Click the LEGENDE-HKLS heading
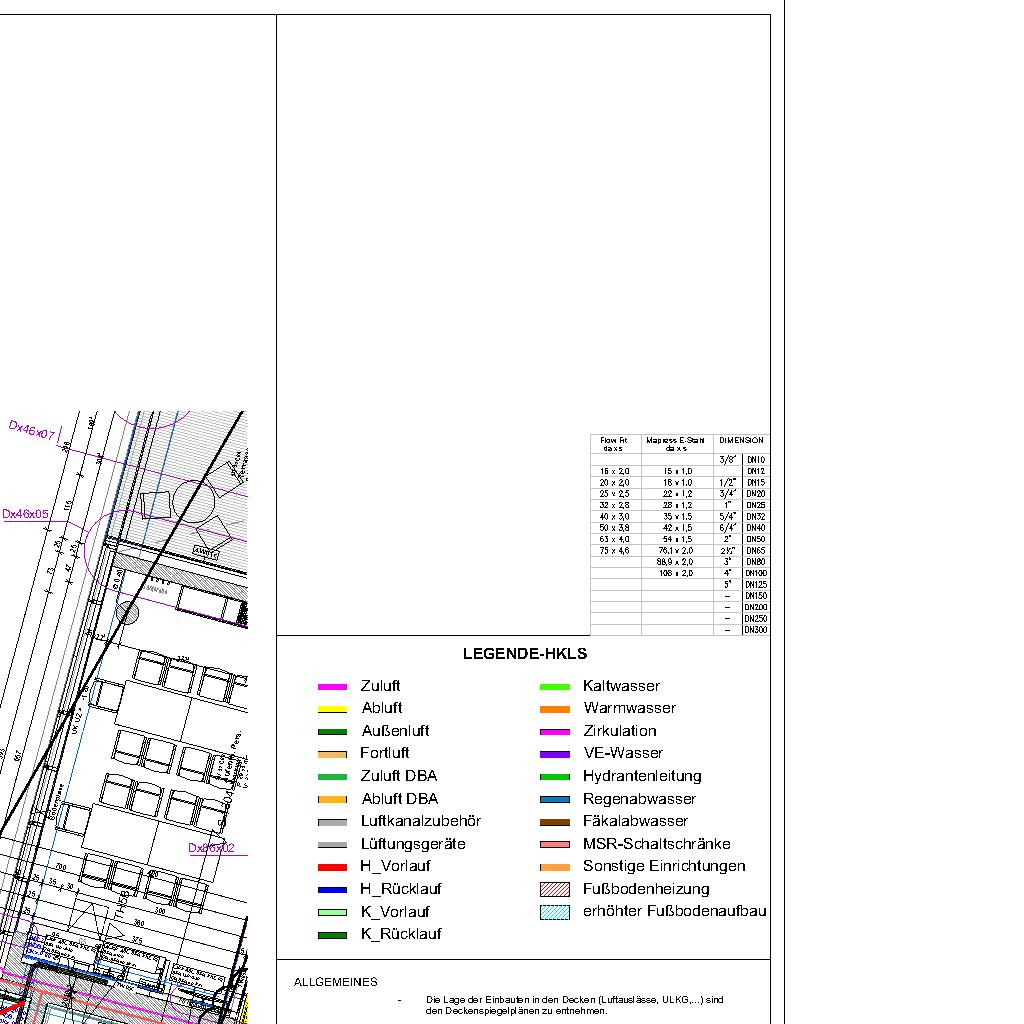 (x=524, y=654)
